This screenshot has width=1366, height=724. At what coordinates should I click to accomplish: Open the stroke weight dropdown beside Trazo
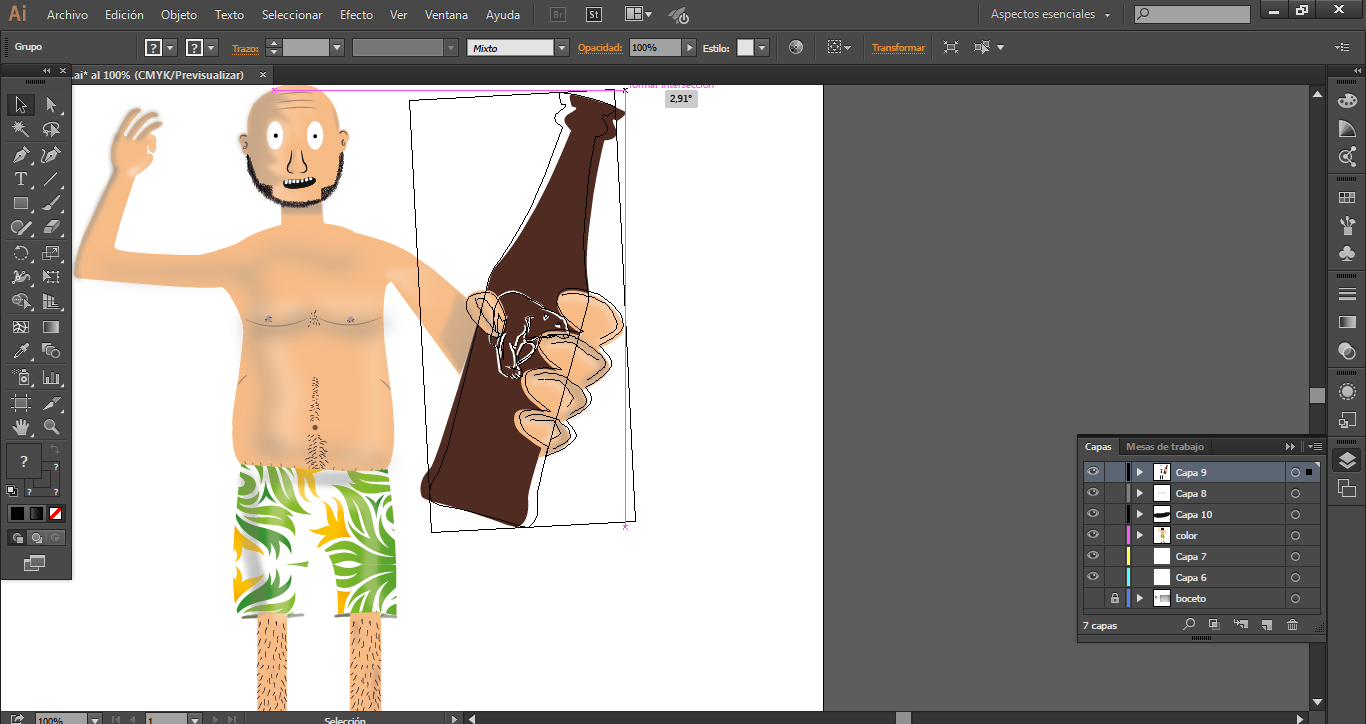click(x=337, y=48)
